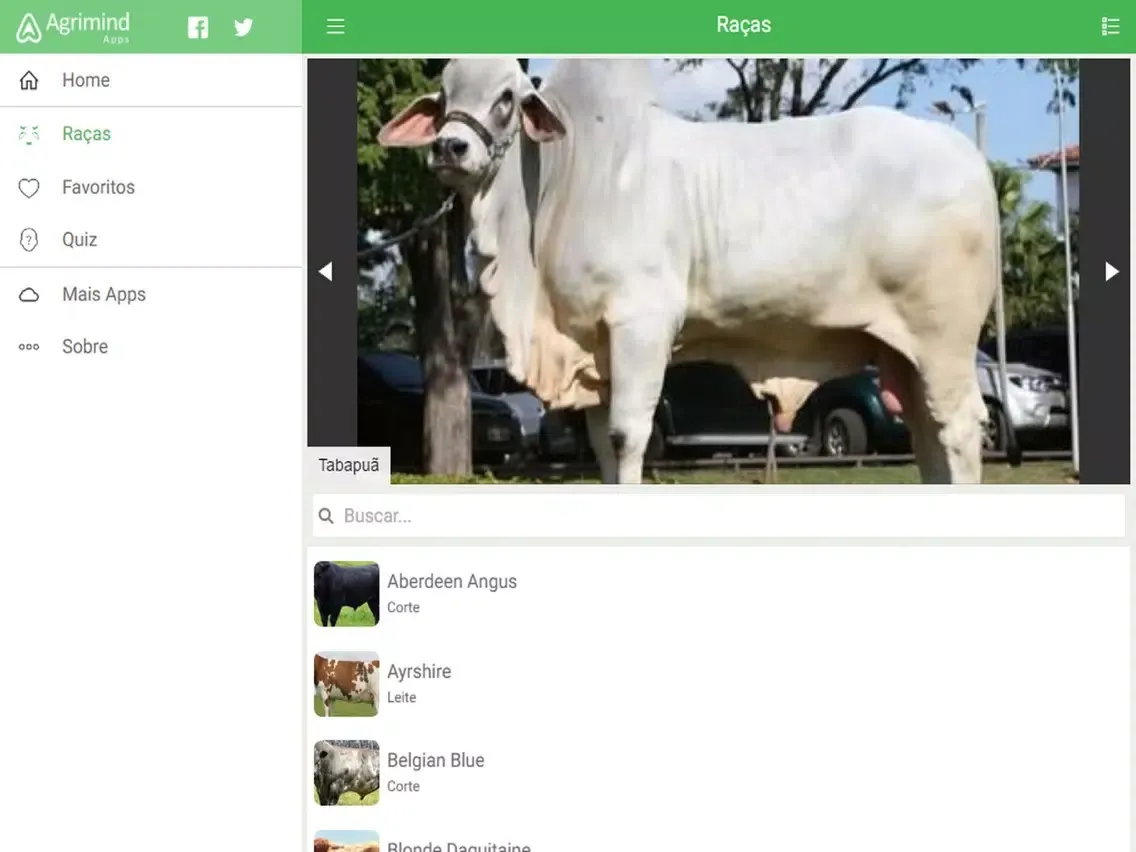Click the Favoritos heart icon
The width and height of the screenshot is (1136, 852).
coord(29,188)
